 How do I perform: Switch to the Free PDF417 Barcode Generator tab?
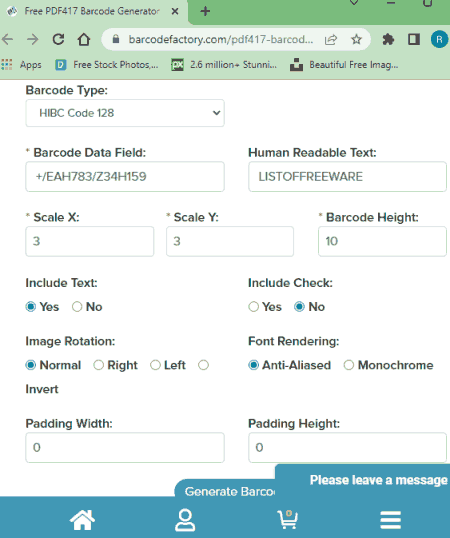click(93, 11)
